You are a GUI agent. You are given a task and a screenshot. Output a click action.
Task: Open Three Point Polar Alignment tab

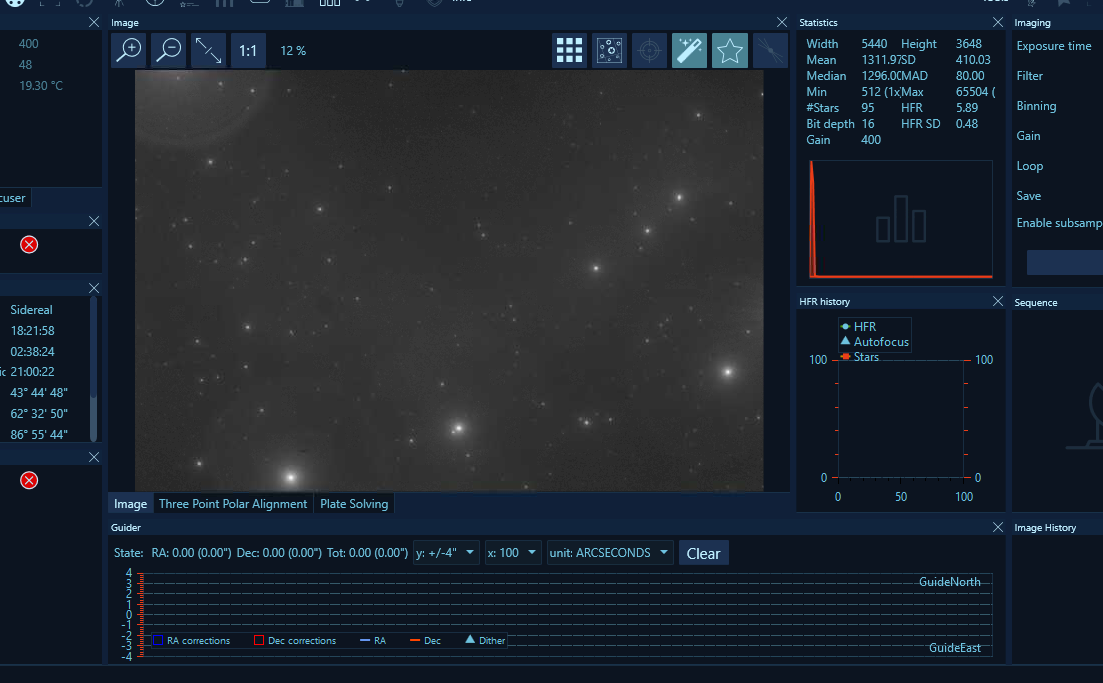(x=233, y=504)
